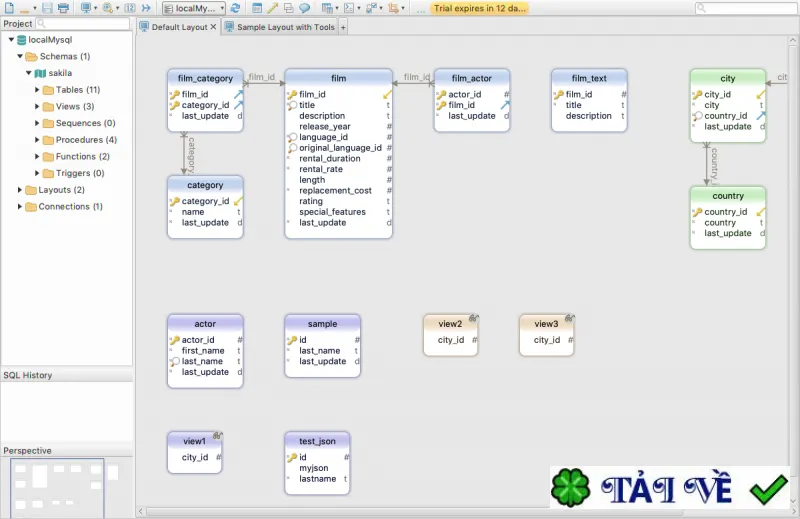The width and height of the screenshot is (800, 519).
Task: Click the blue refresh sync icon
Action: pos(235,8)
